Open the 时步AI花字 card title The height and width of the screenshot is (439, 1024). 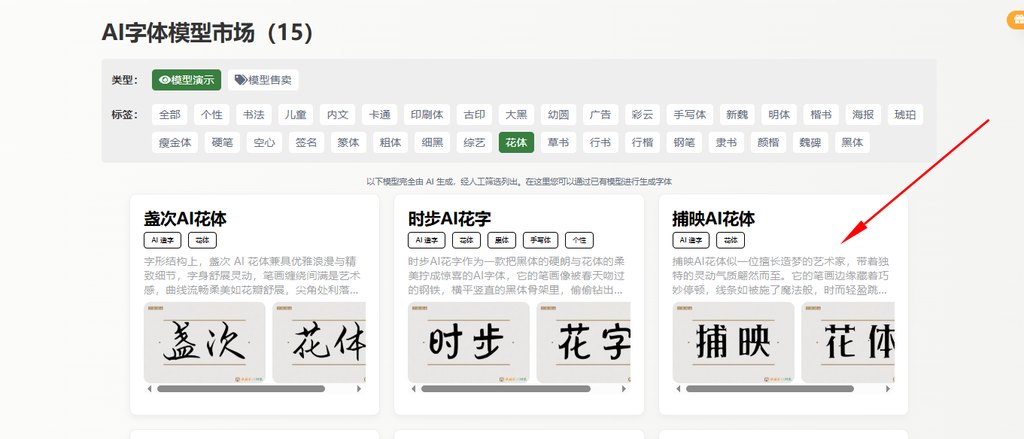coord(449,218)
